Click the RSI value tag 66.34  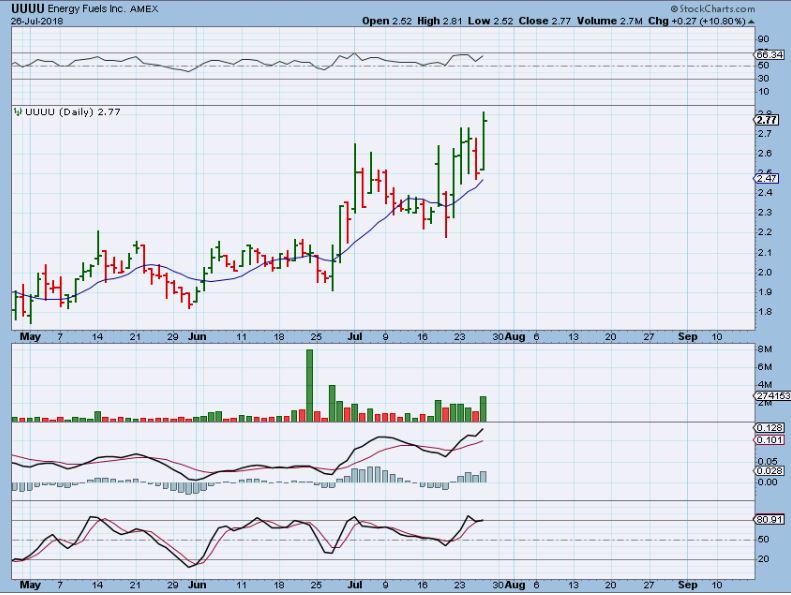tap(768, 54)
